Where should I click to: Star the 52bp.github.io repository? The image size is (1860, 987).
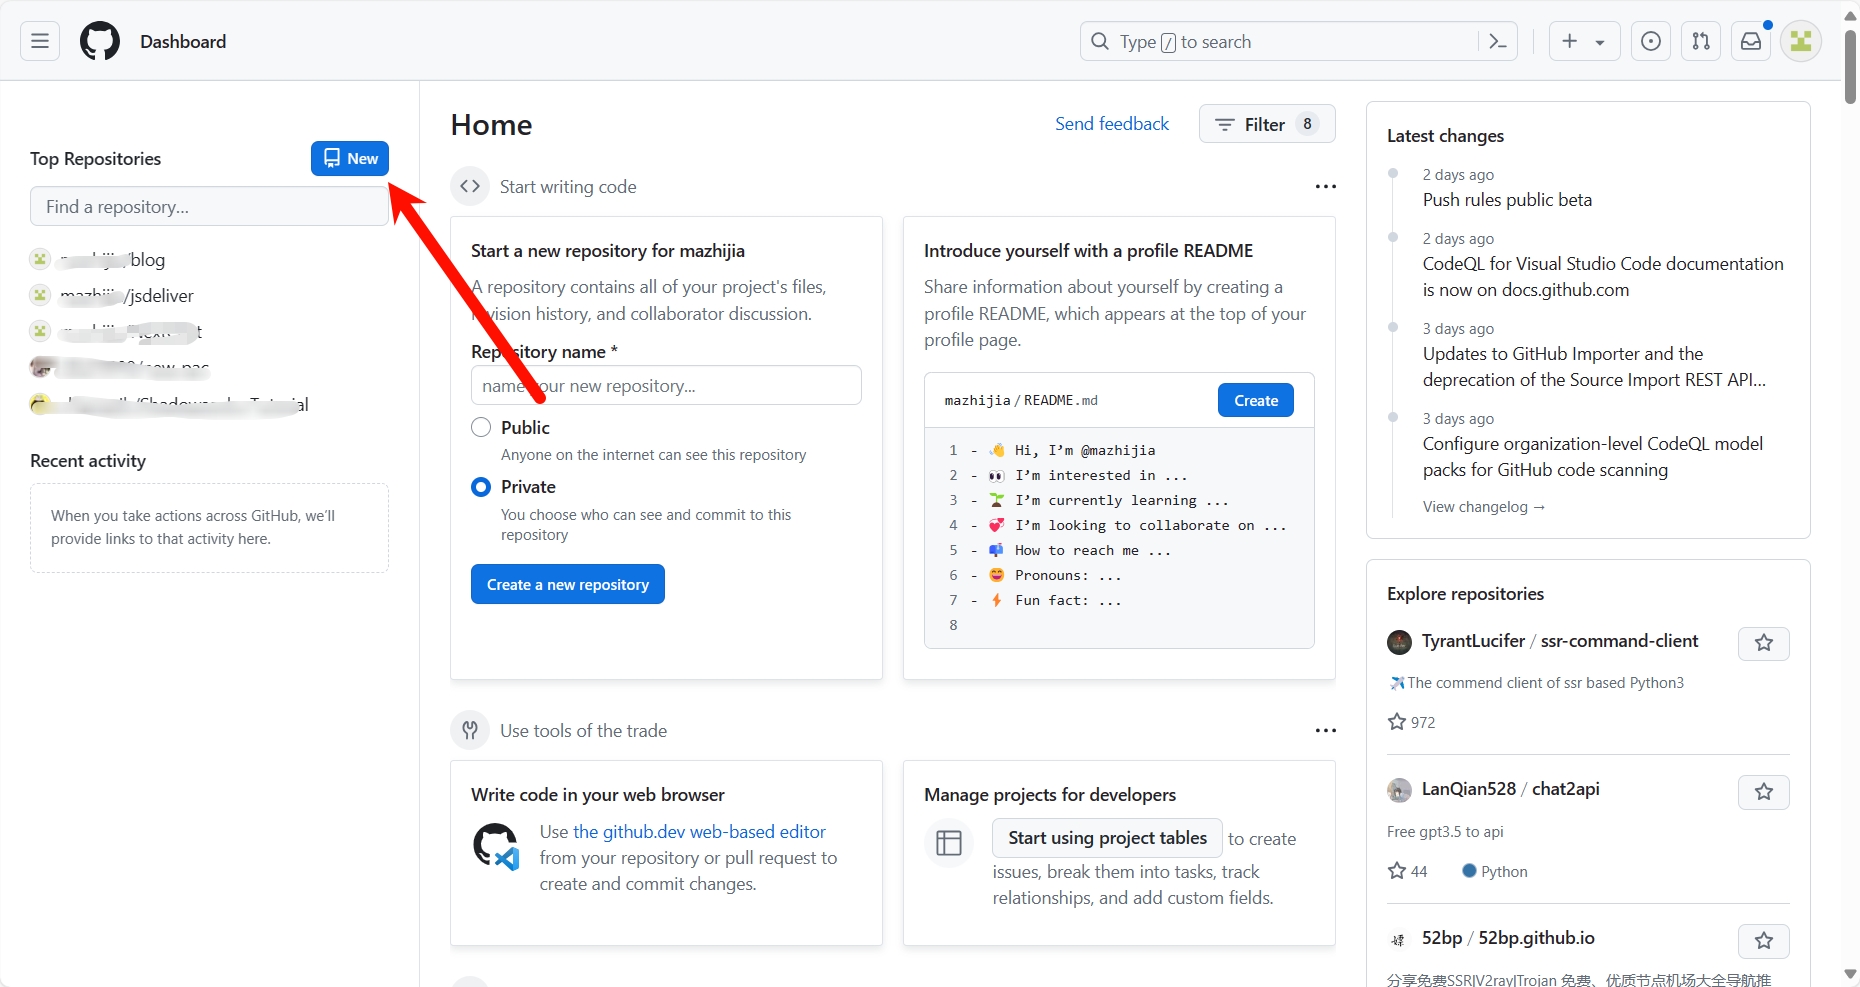point(1764,941)
